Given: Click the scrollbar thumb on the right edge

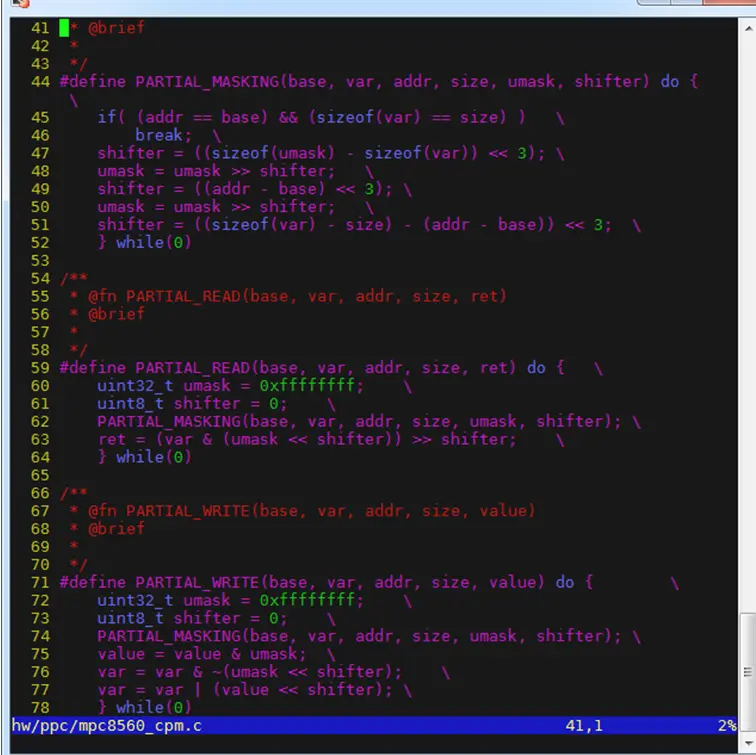Looking at the screenshot, I should coord(747,672).
